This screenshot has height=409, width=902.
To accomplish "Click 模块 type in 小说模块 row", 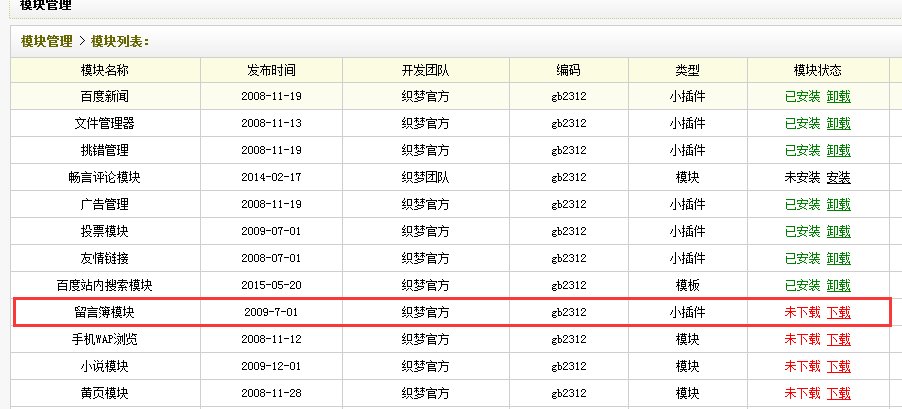I will pyautogui.click(x=687, y=366).
